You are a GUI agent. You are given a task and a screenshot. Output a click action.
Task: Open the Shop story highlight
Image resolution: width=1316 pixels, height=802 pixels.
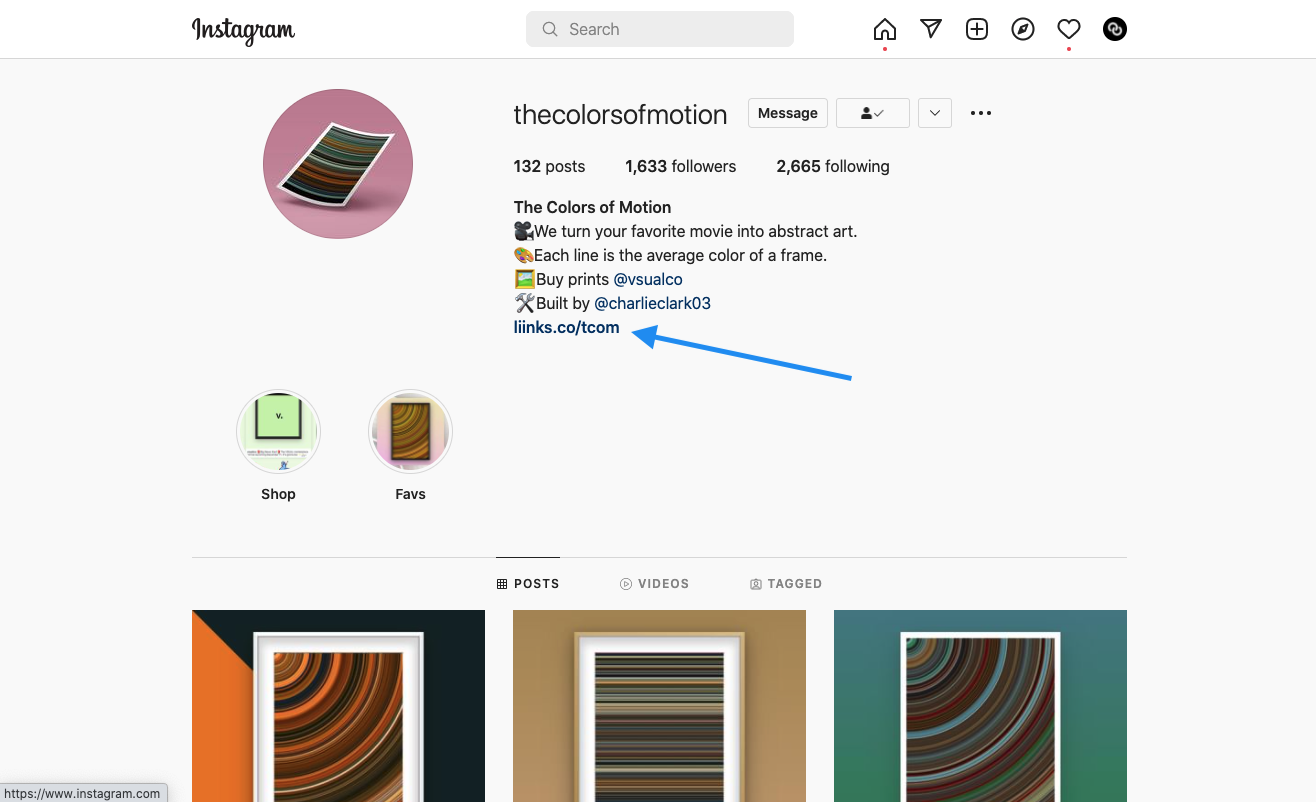pos(278,432)
